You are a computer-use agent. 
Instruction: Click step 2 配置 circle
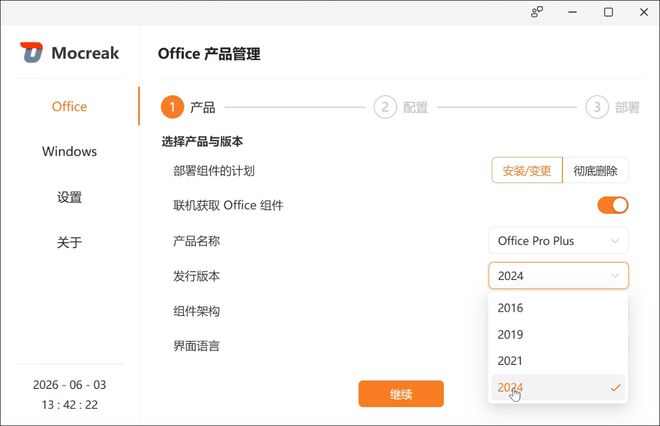[385, 107]
